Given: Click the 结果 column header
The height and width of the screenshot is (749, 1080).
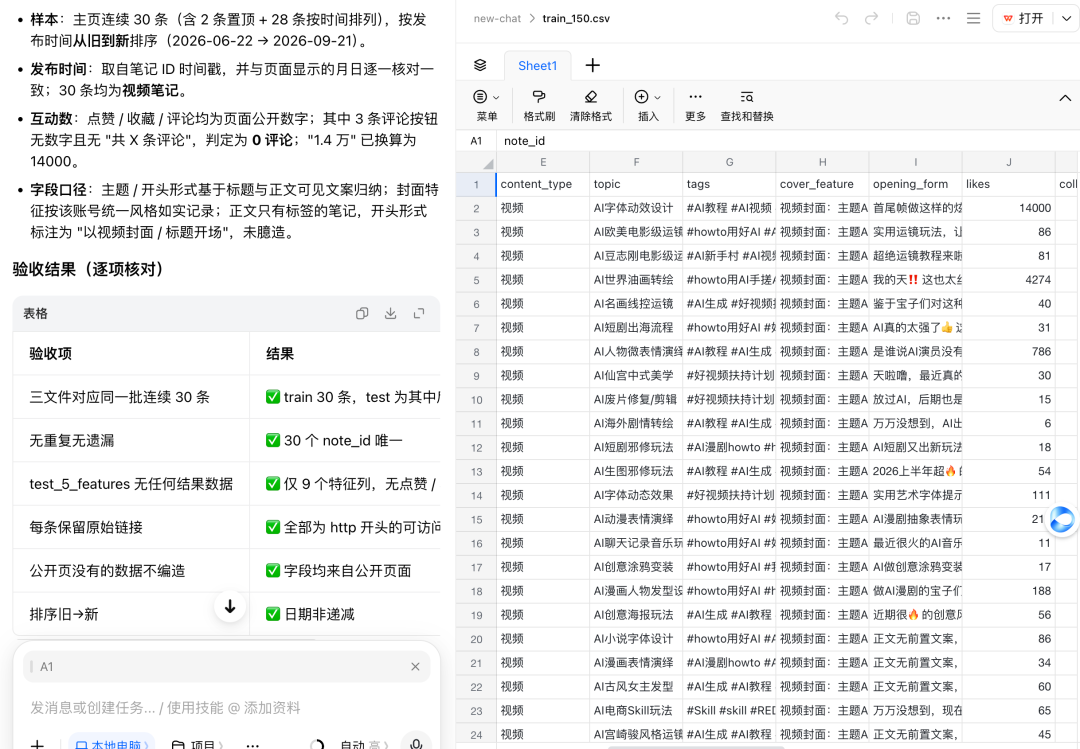Looking at the screenshot, I should pos(345,353).
